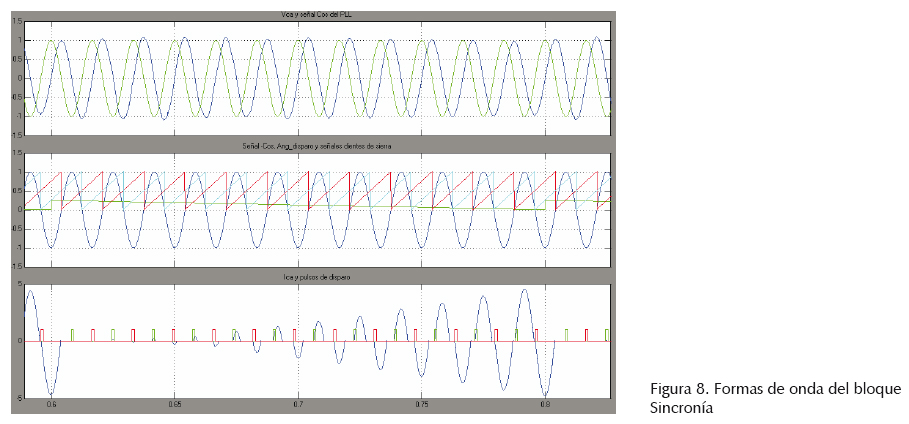
Task: Click the top plot's 1.5 y-axis label
Action: [x=17, y=23]
